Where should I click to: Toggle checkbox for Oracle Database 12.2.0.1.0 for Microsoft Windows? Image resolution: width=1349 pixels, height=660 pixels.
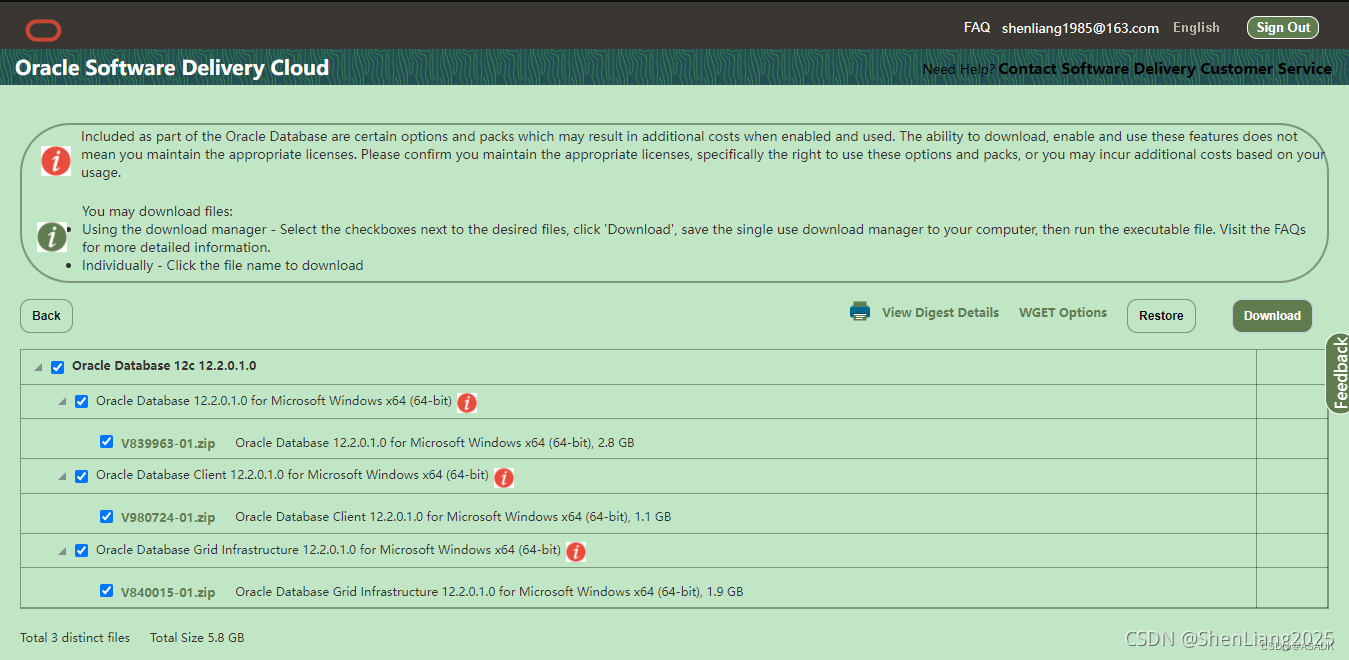point(82,402)
